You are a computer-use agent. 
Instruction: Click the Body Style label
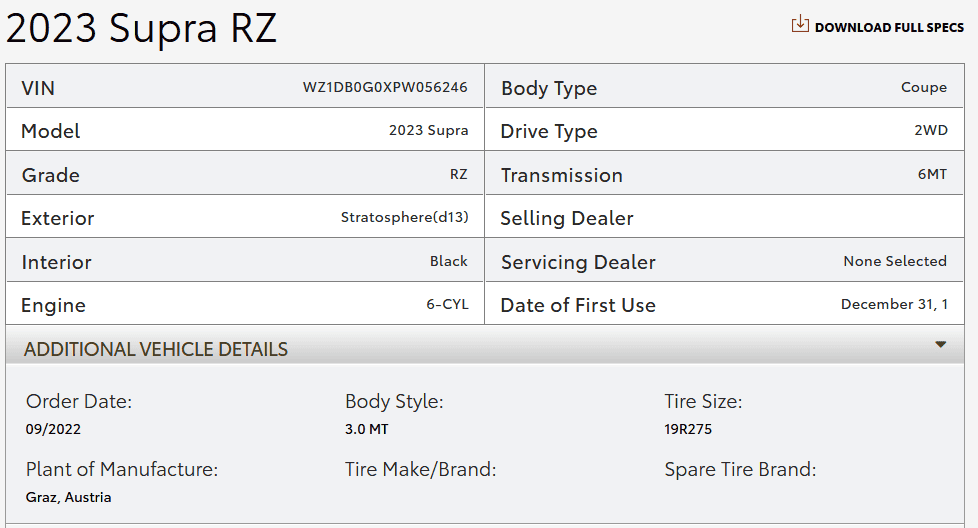coord(394,401)
